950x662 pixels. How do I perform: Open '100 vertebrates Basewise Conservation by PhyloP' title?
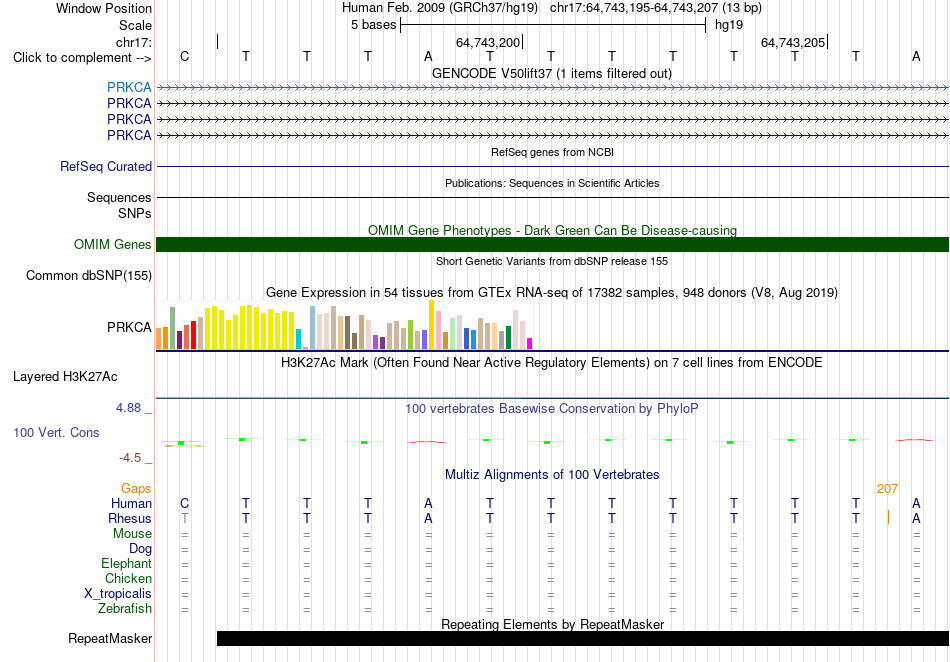pos(552,409)
